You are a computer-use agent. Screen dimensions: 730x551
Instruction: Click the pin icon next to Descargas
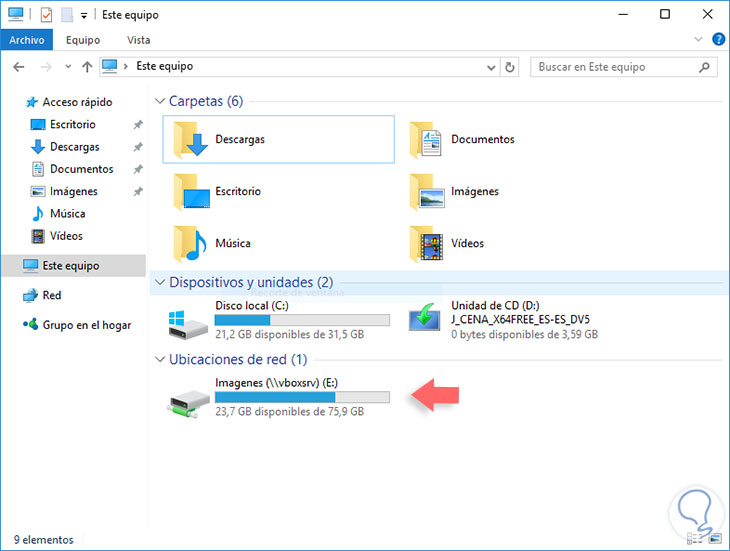pos(138,147)
